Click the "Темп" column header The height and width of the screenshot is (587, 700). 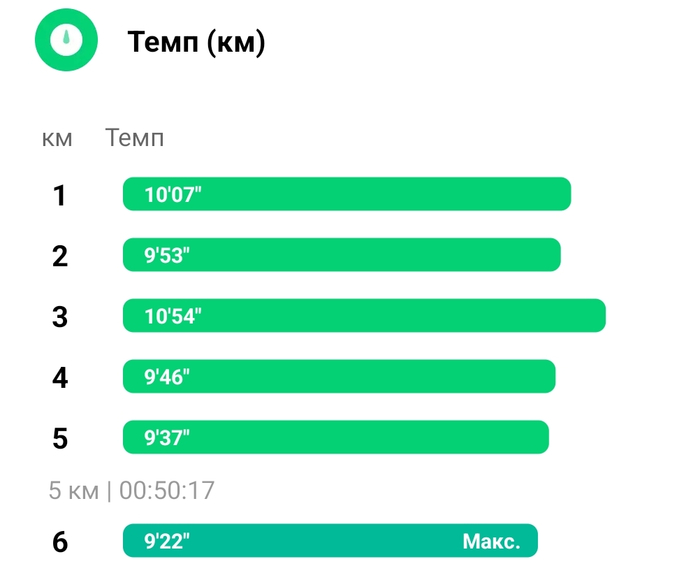pos(135,138)
